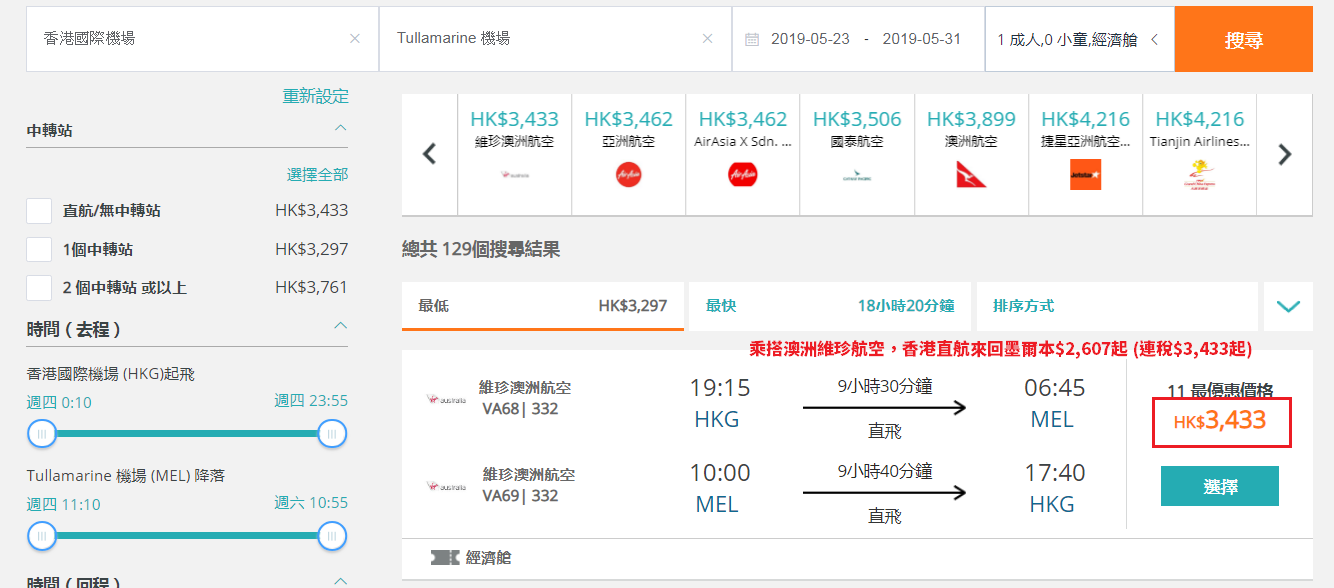Screen dimensions: 1334x588
Task: Select the Tianjin Airlines HK$4,216 card
Action: [x=1199, y=154]
